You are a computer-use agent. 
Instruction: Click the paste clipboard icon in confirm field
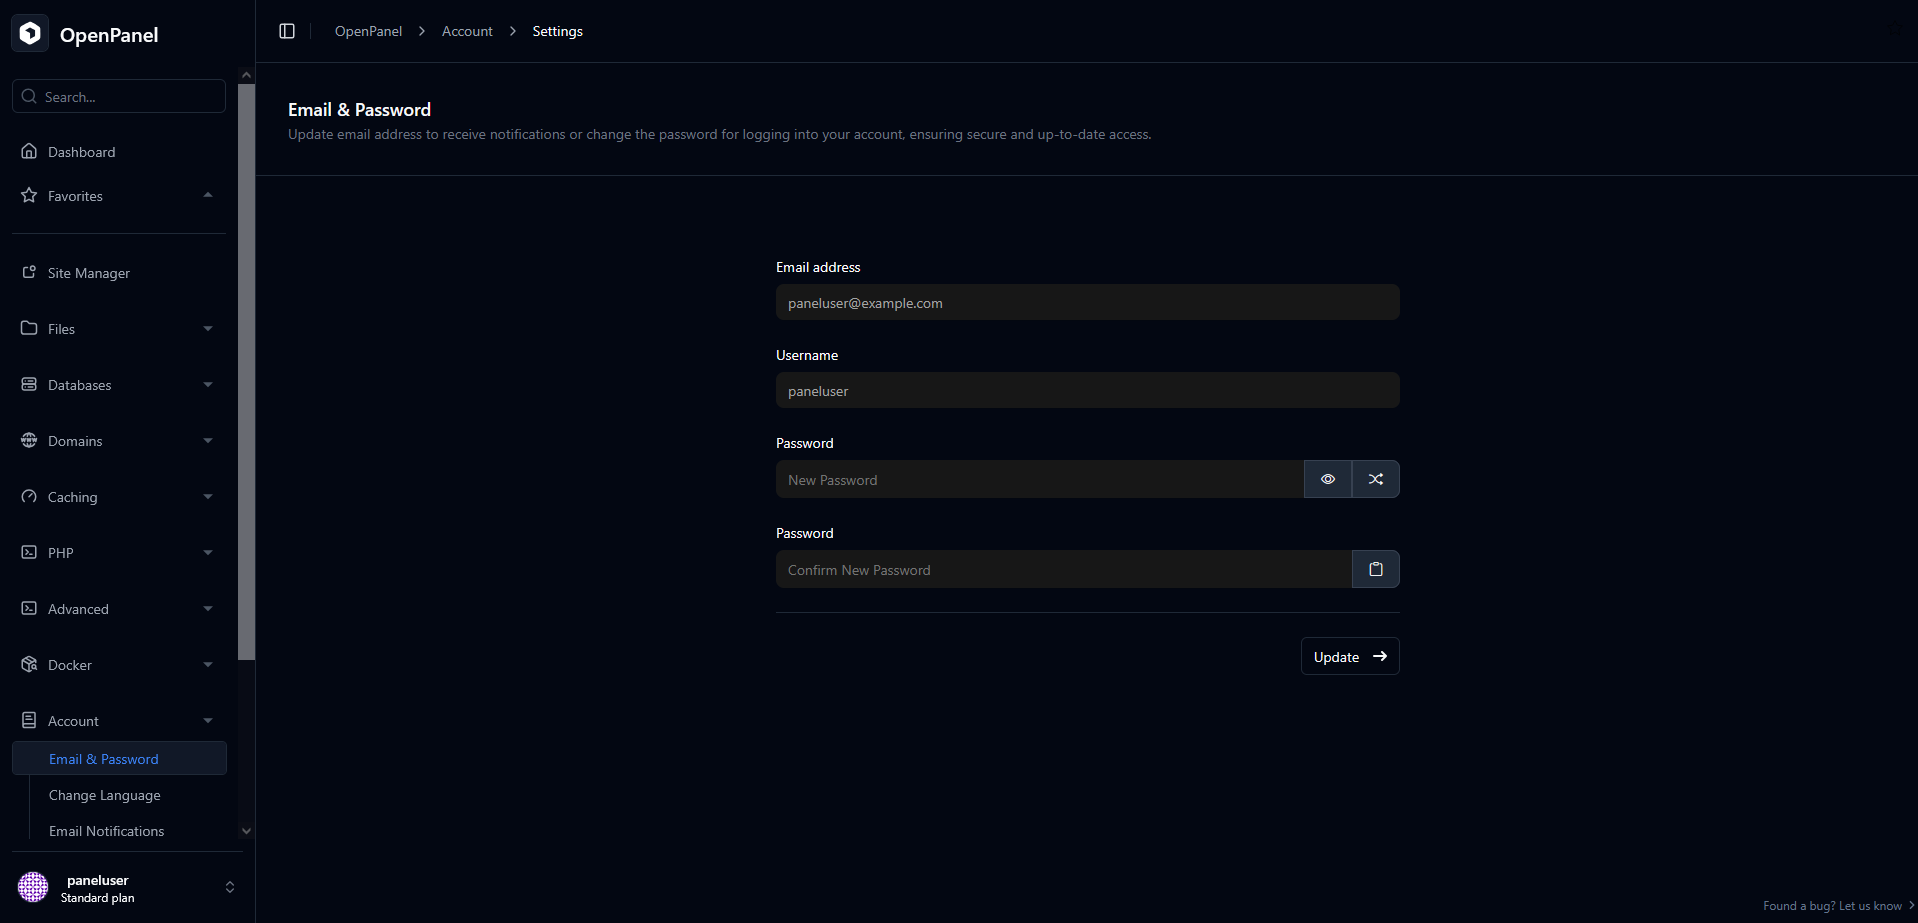[x=1375, y=569]
